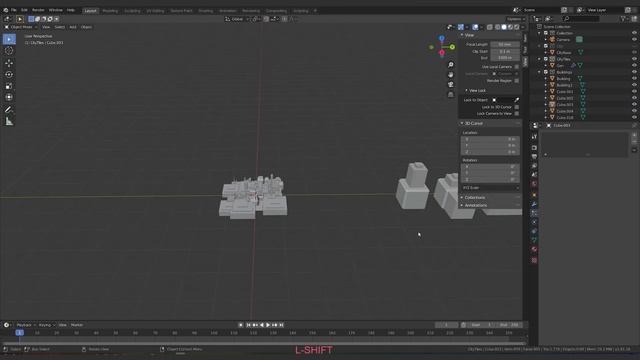The width and height of the screenshot is (640, 360).
Task: Click the Lock to Object eyedropper icon
Action: (x=517, y=100)
